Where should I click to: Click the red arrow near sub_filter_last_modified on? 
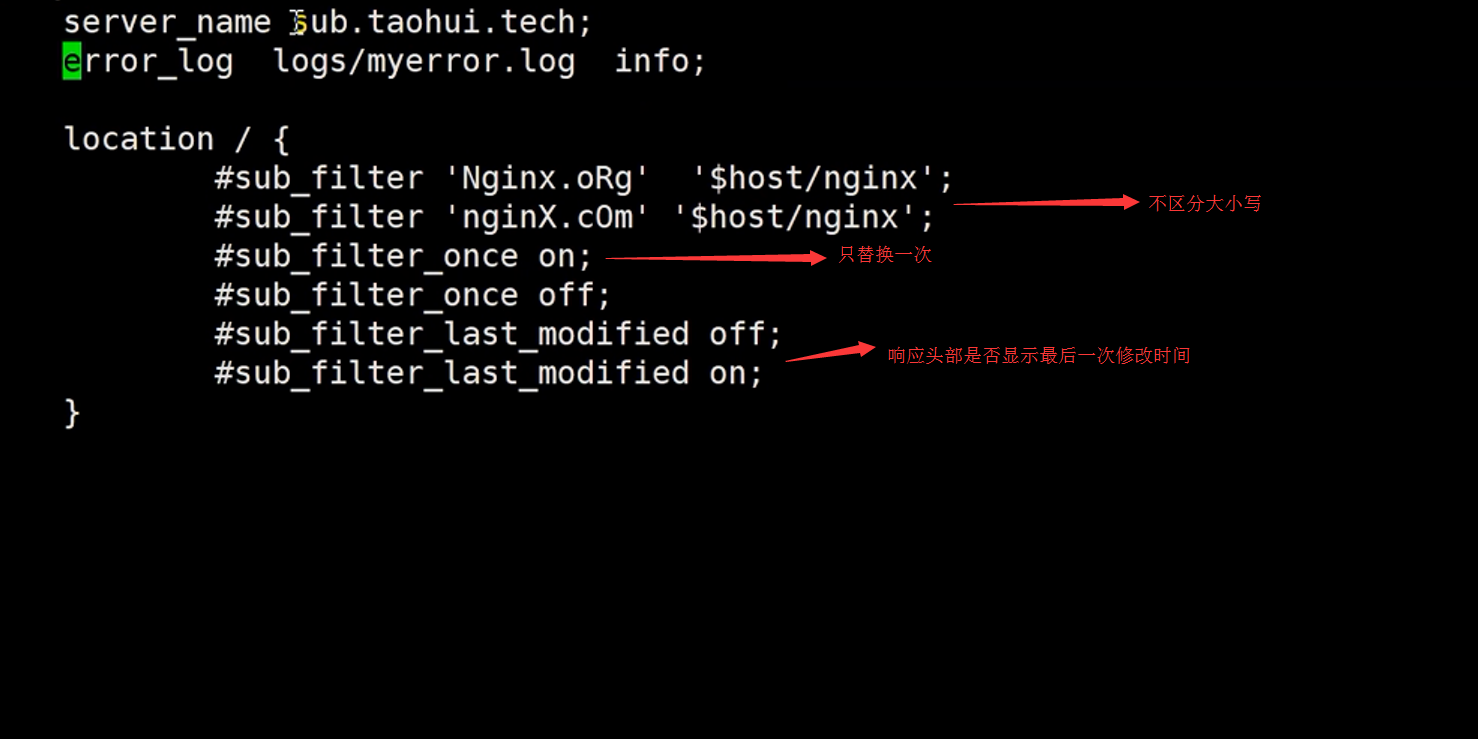coord(830,351)
